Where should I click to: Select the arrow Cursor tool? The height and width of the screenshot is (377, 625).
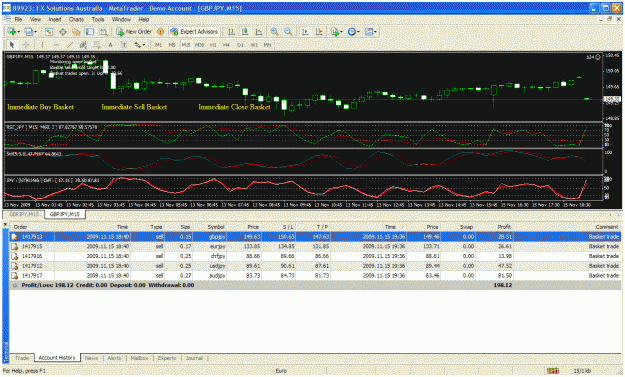point(12,45)
